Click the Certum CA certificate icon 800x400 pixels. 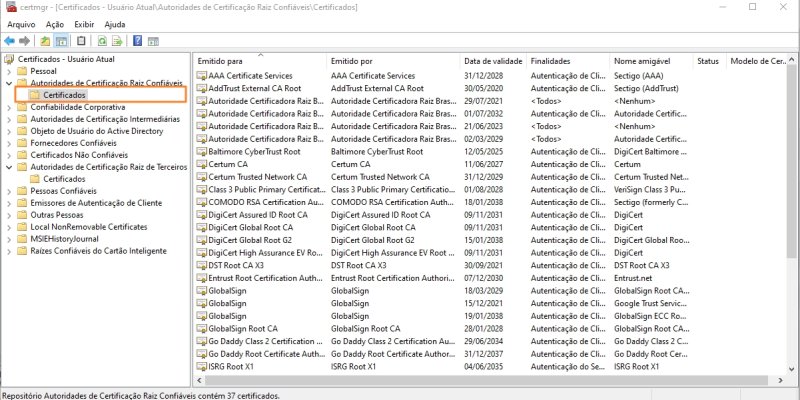(x=202, y=164)
